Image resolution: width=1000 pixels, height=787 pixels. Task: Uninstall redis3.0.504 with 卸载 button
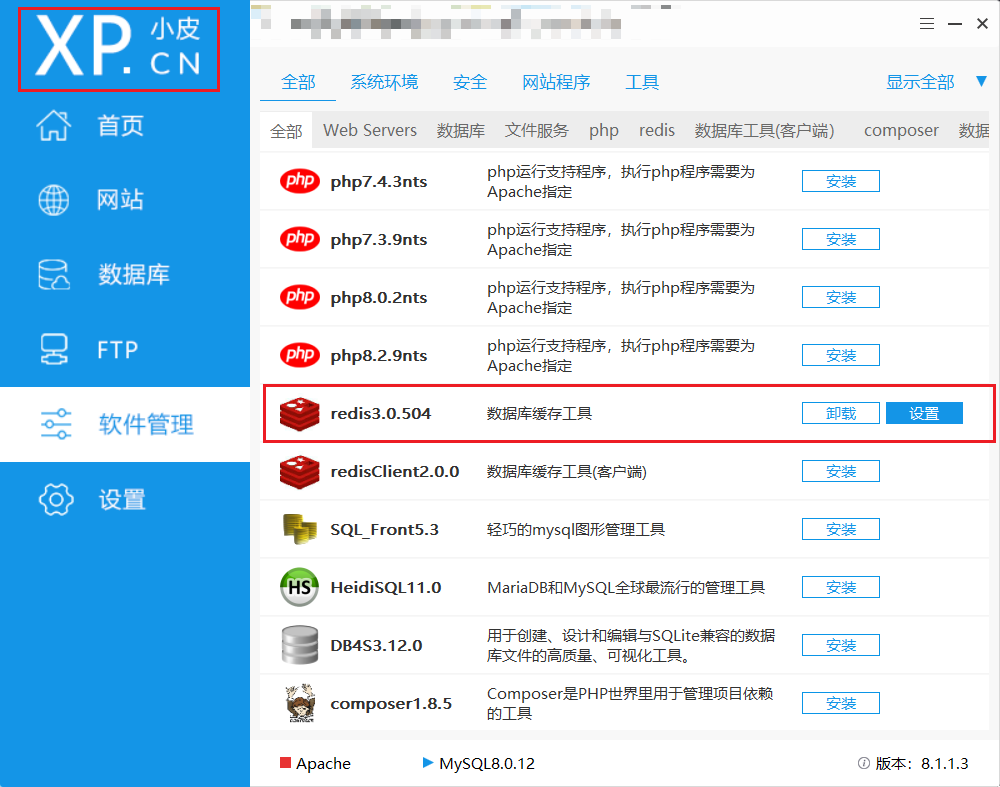[x=841, y=413]
